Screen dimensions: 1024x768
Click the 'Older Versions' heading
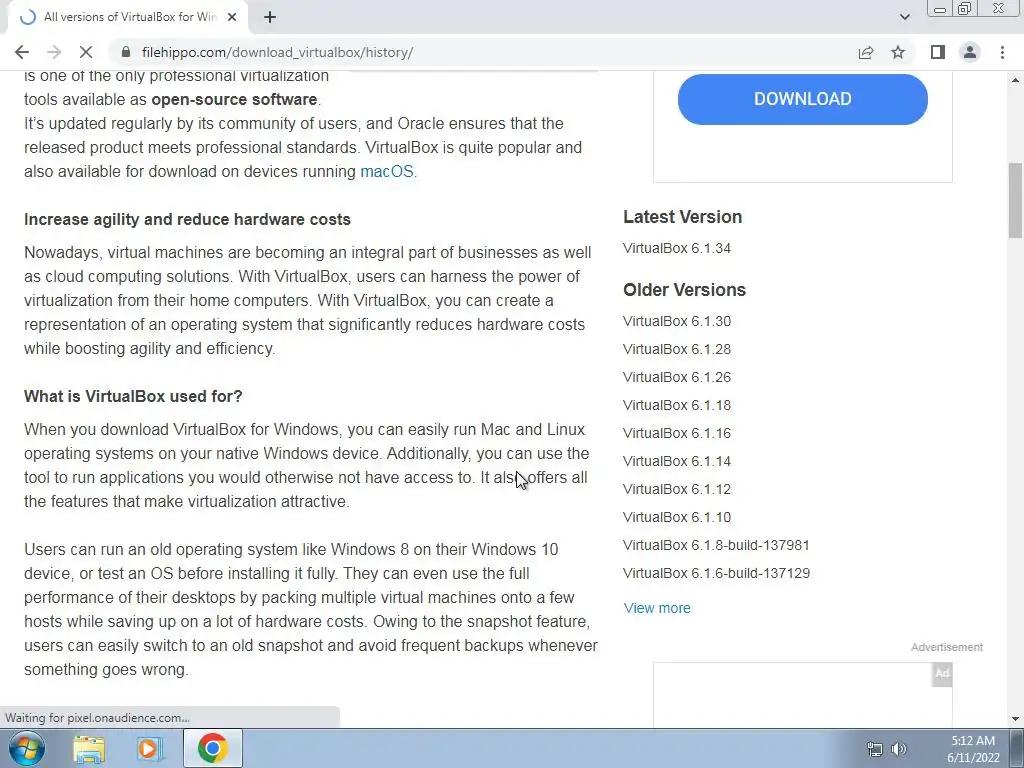pyautogui.click(x=684, y=290)
